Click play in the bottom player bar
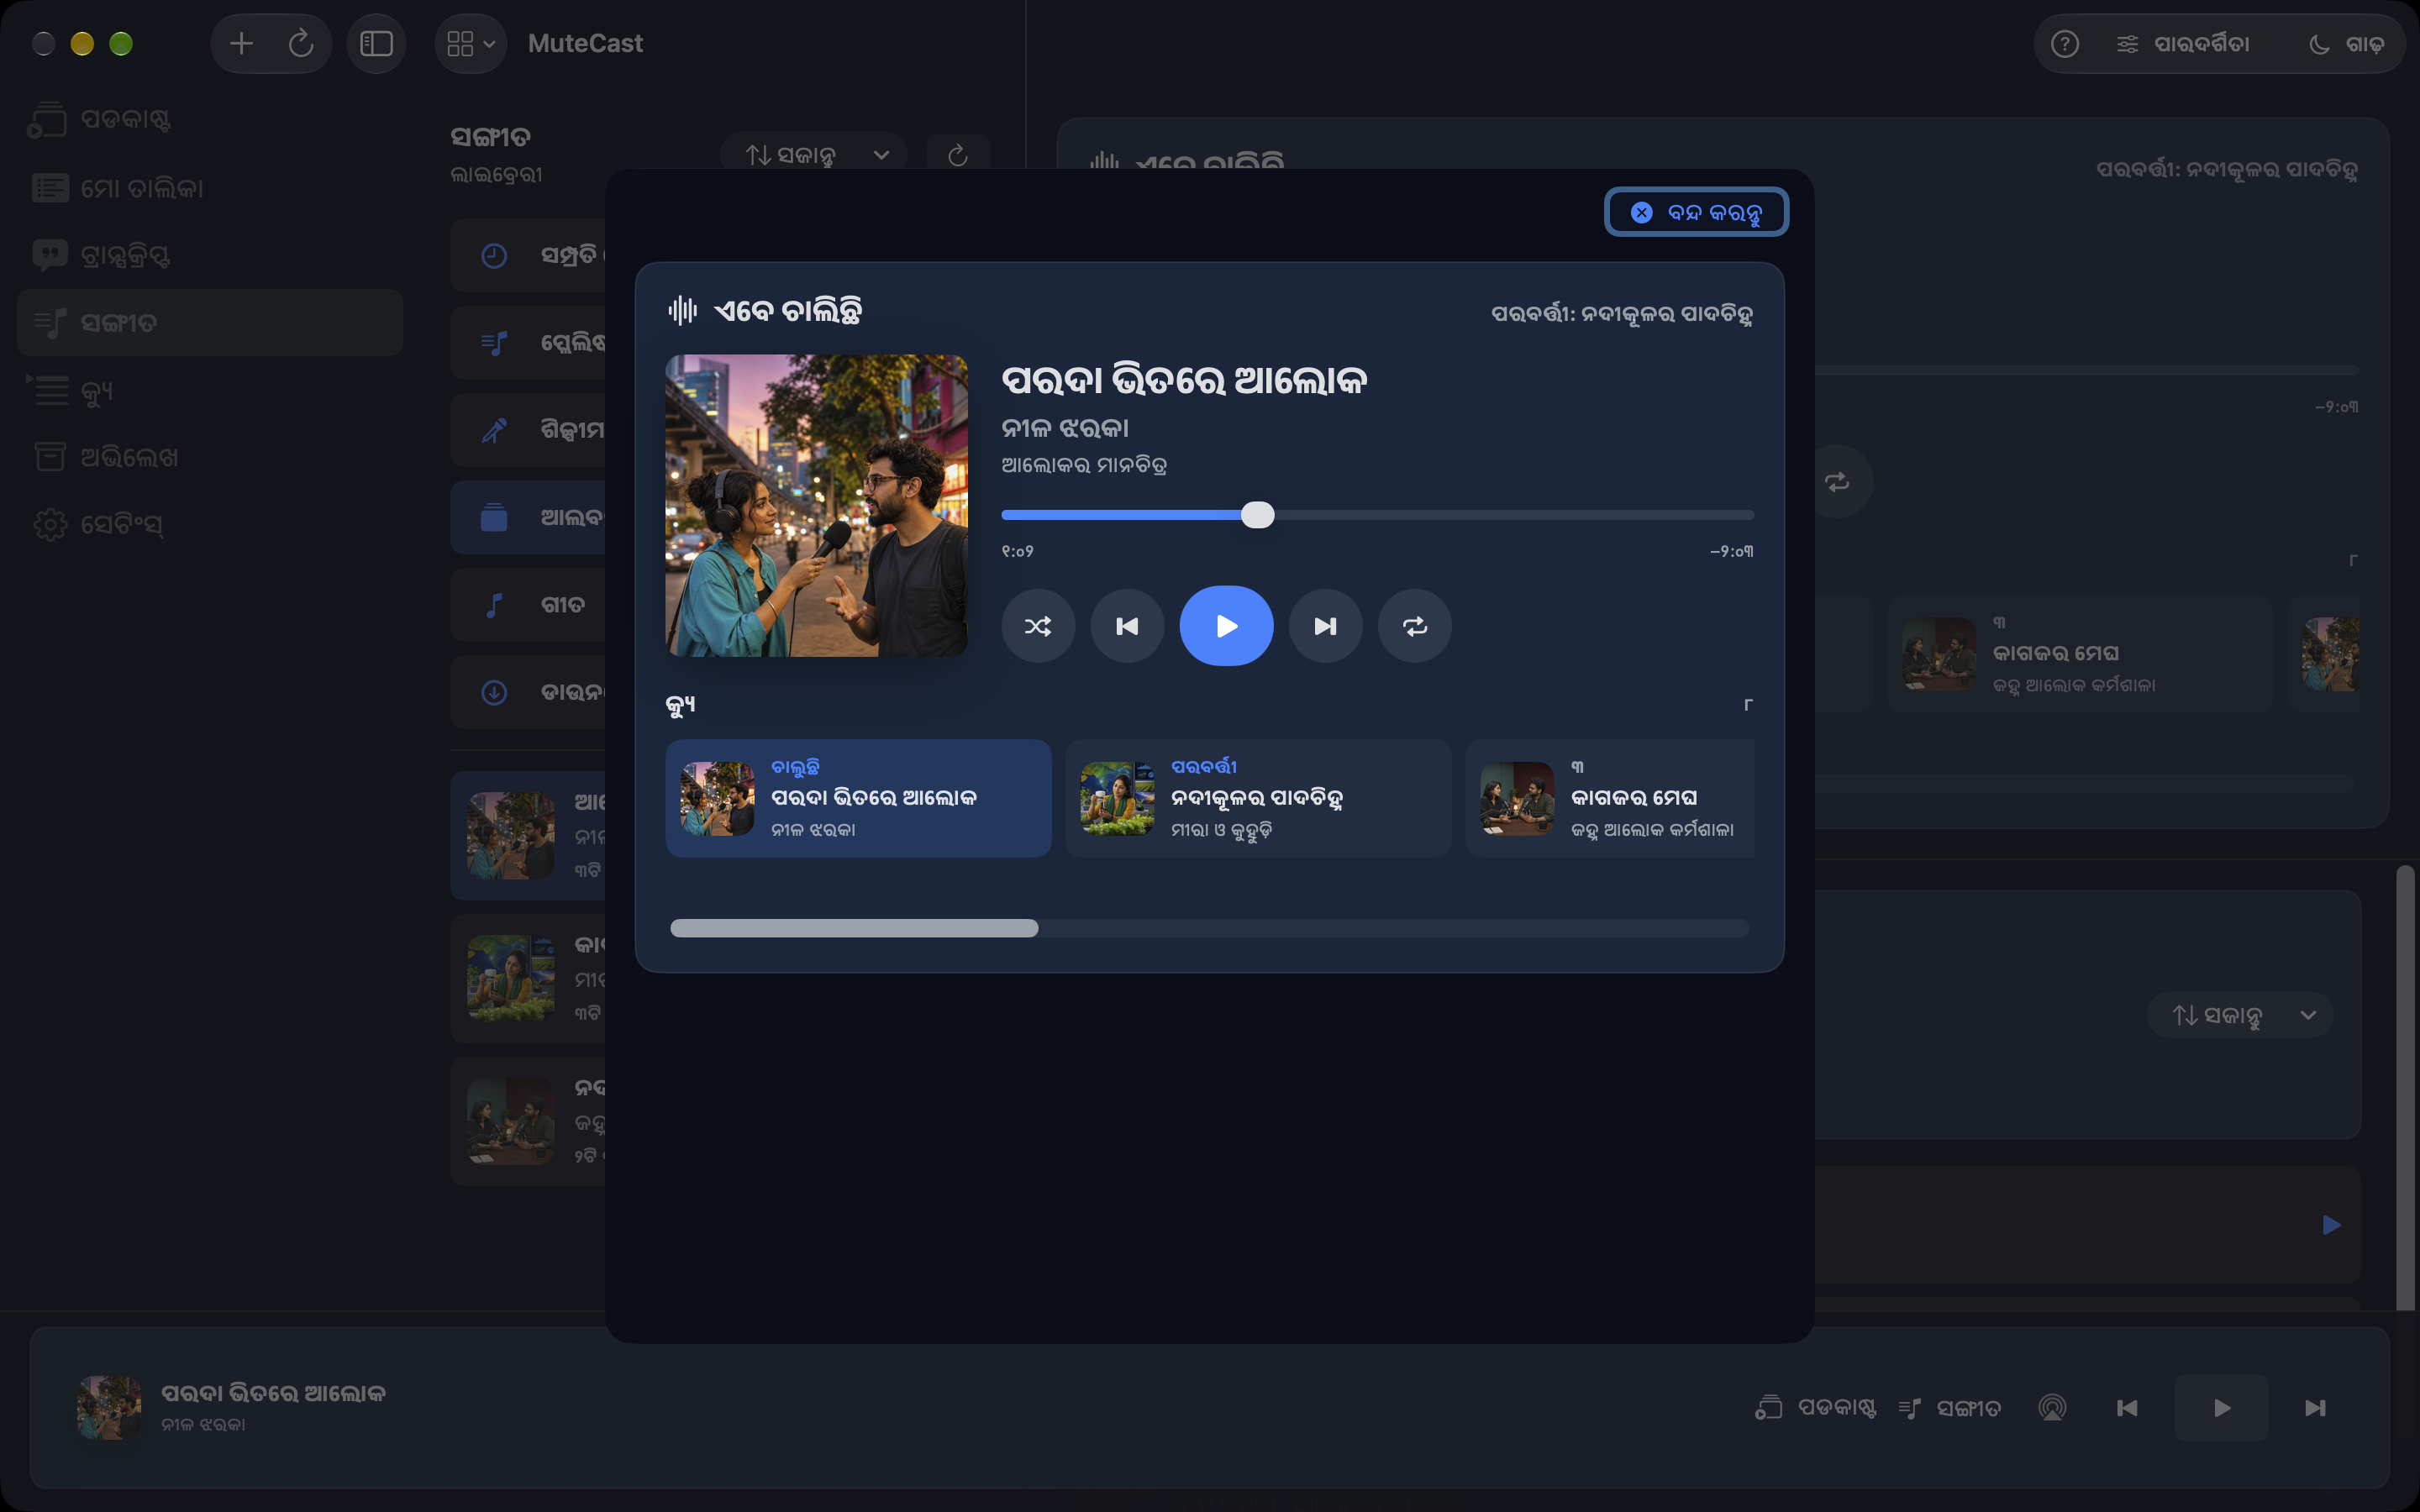2420x1512 pixels. point(2221,1408)
